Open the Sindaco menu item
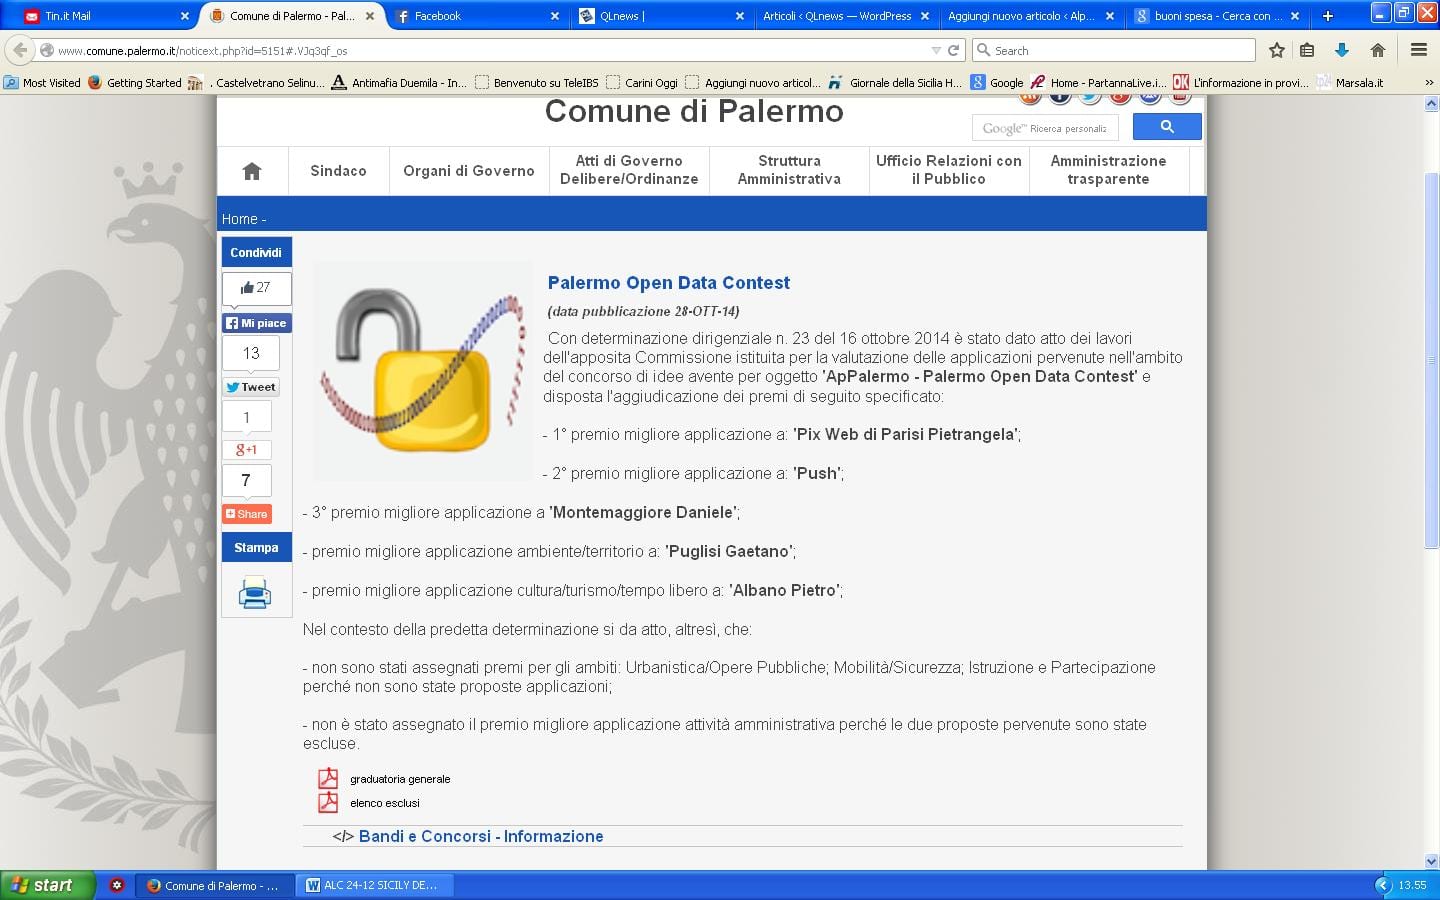The image size is (1440, 900). coord(338,171)
